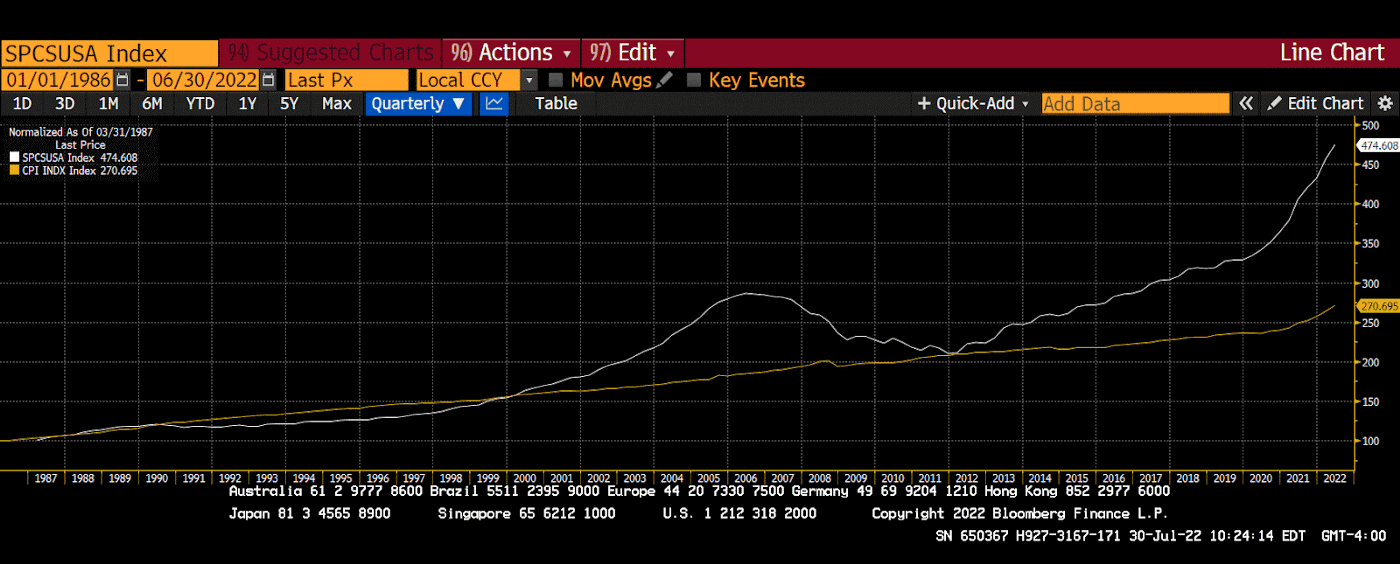
Task: Click Normalized As Of 03/31/1987 label
Action: [x=81, y=131]
